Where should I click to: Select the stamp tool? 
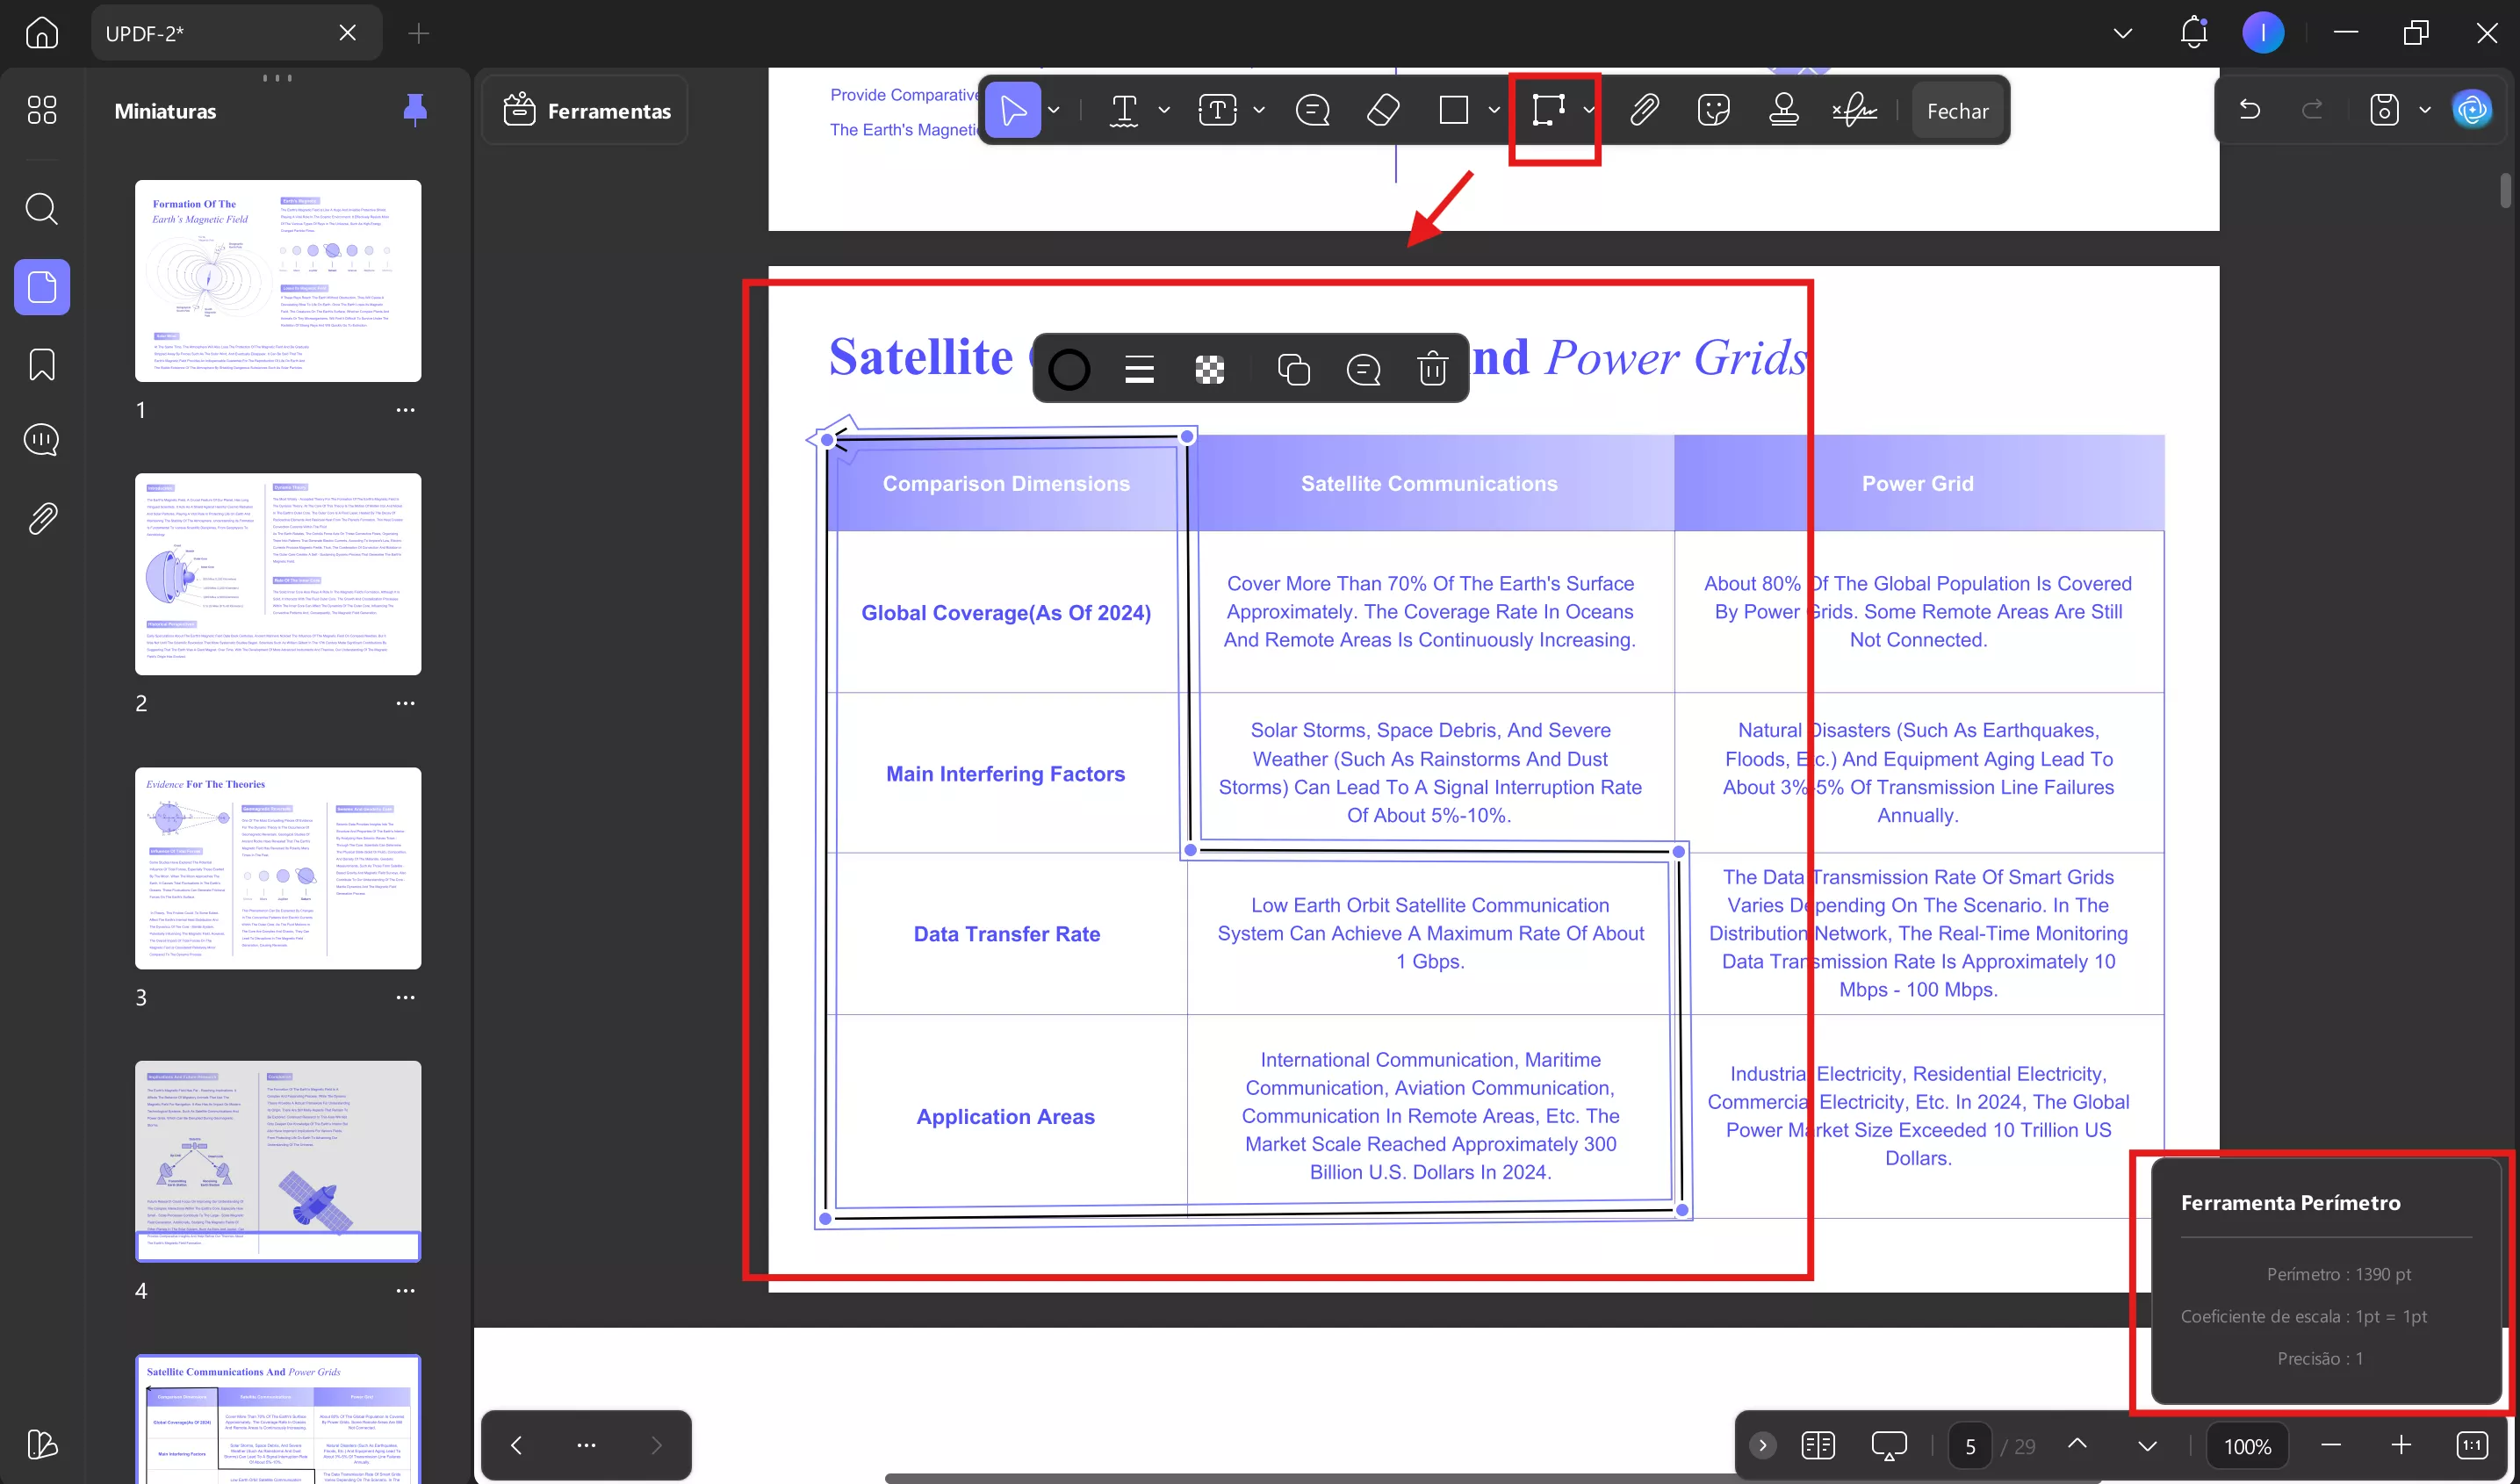pos(1783,110)
